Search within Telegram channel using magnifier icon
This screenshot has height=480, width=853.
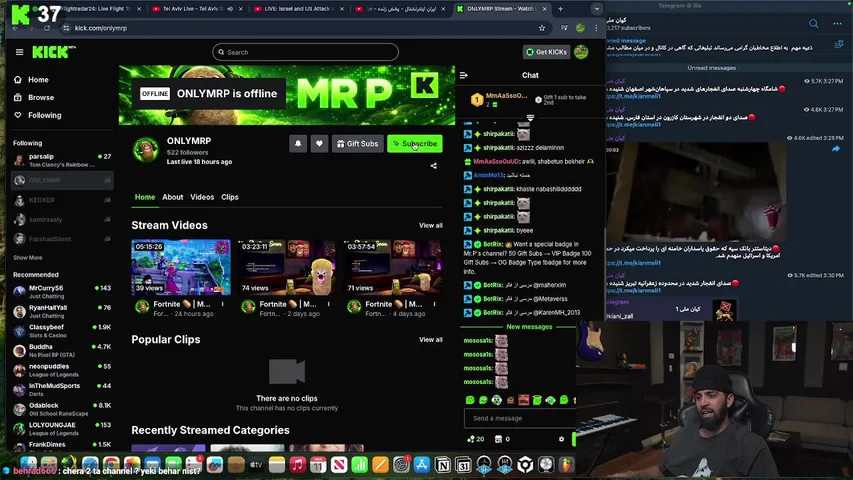(x=813, y=23)
